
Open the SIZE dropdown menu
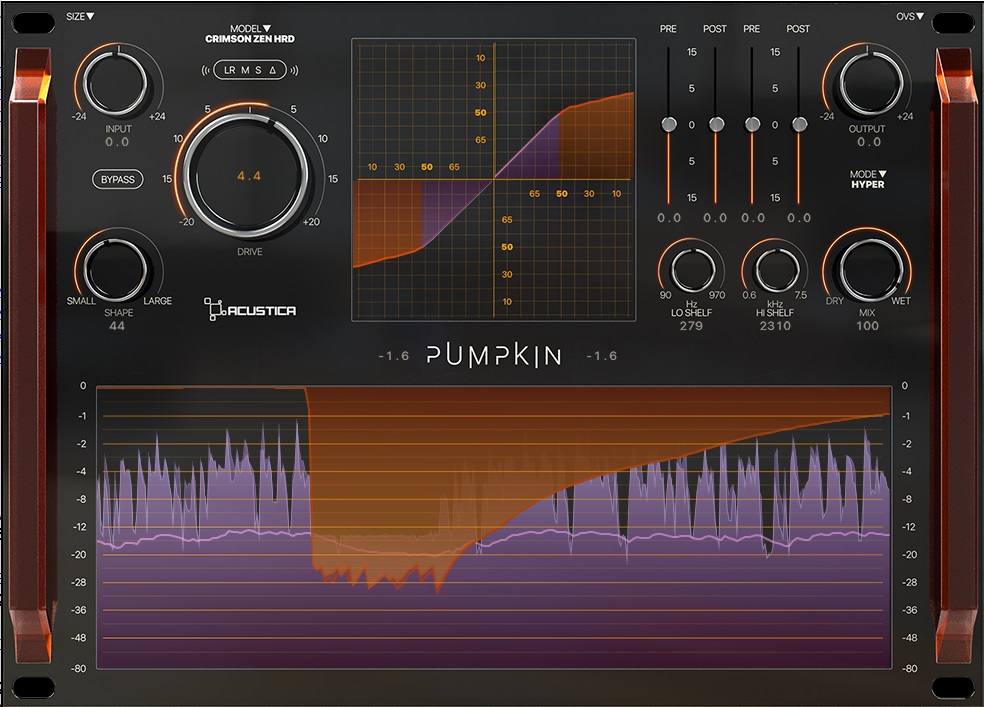80,16
